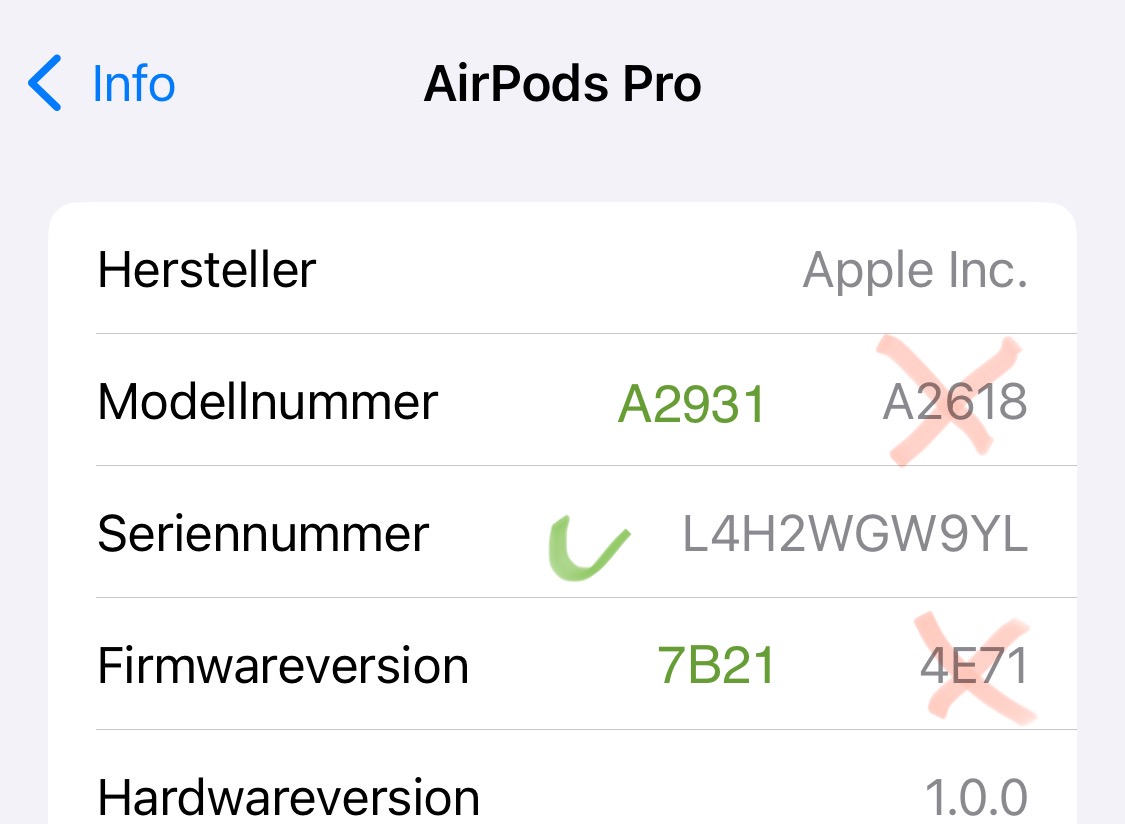Select the Modellnummer label
The width and height of the screenshot is (1125, 824).
[x=268, y=402]
